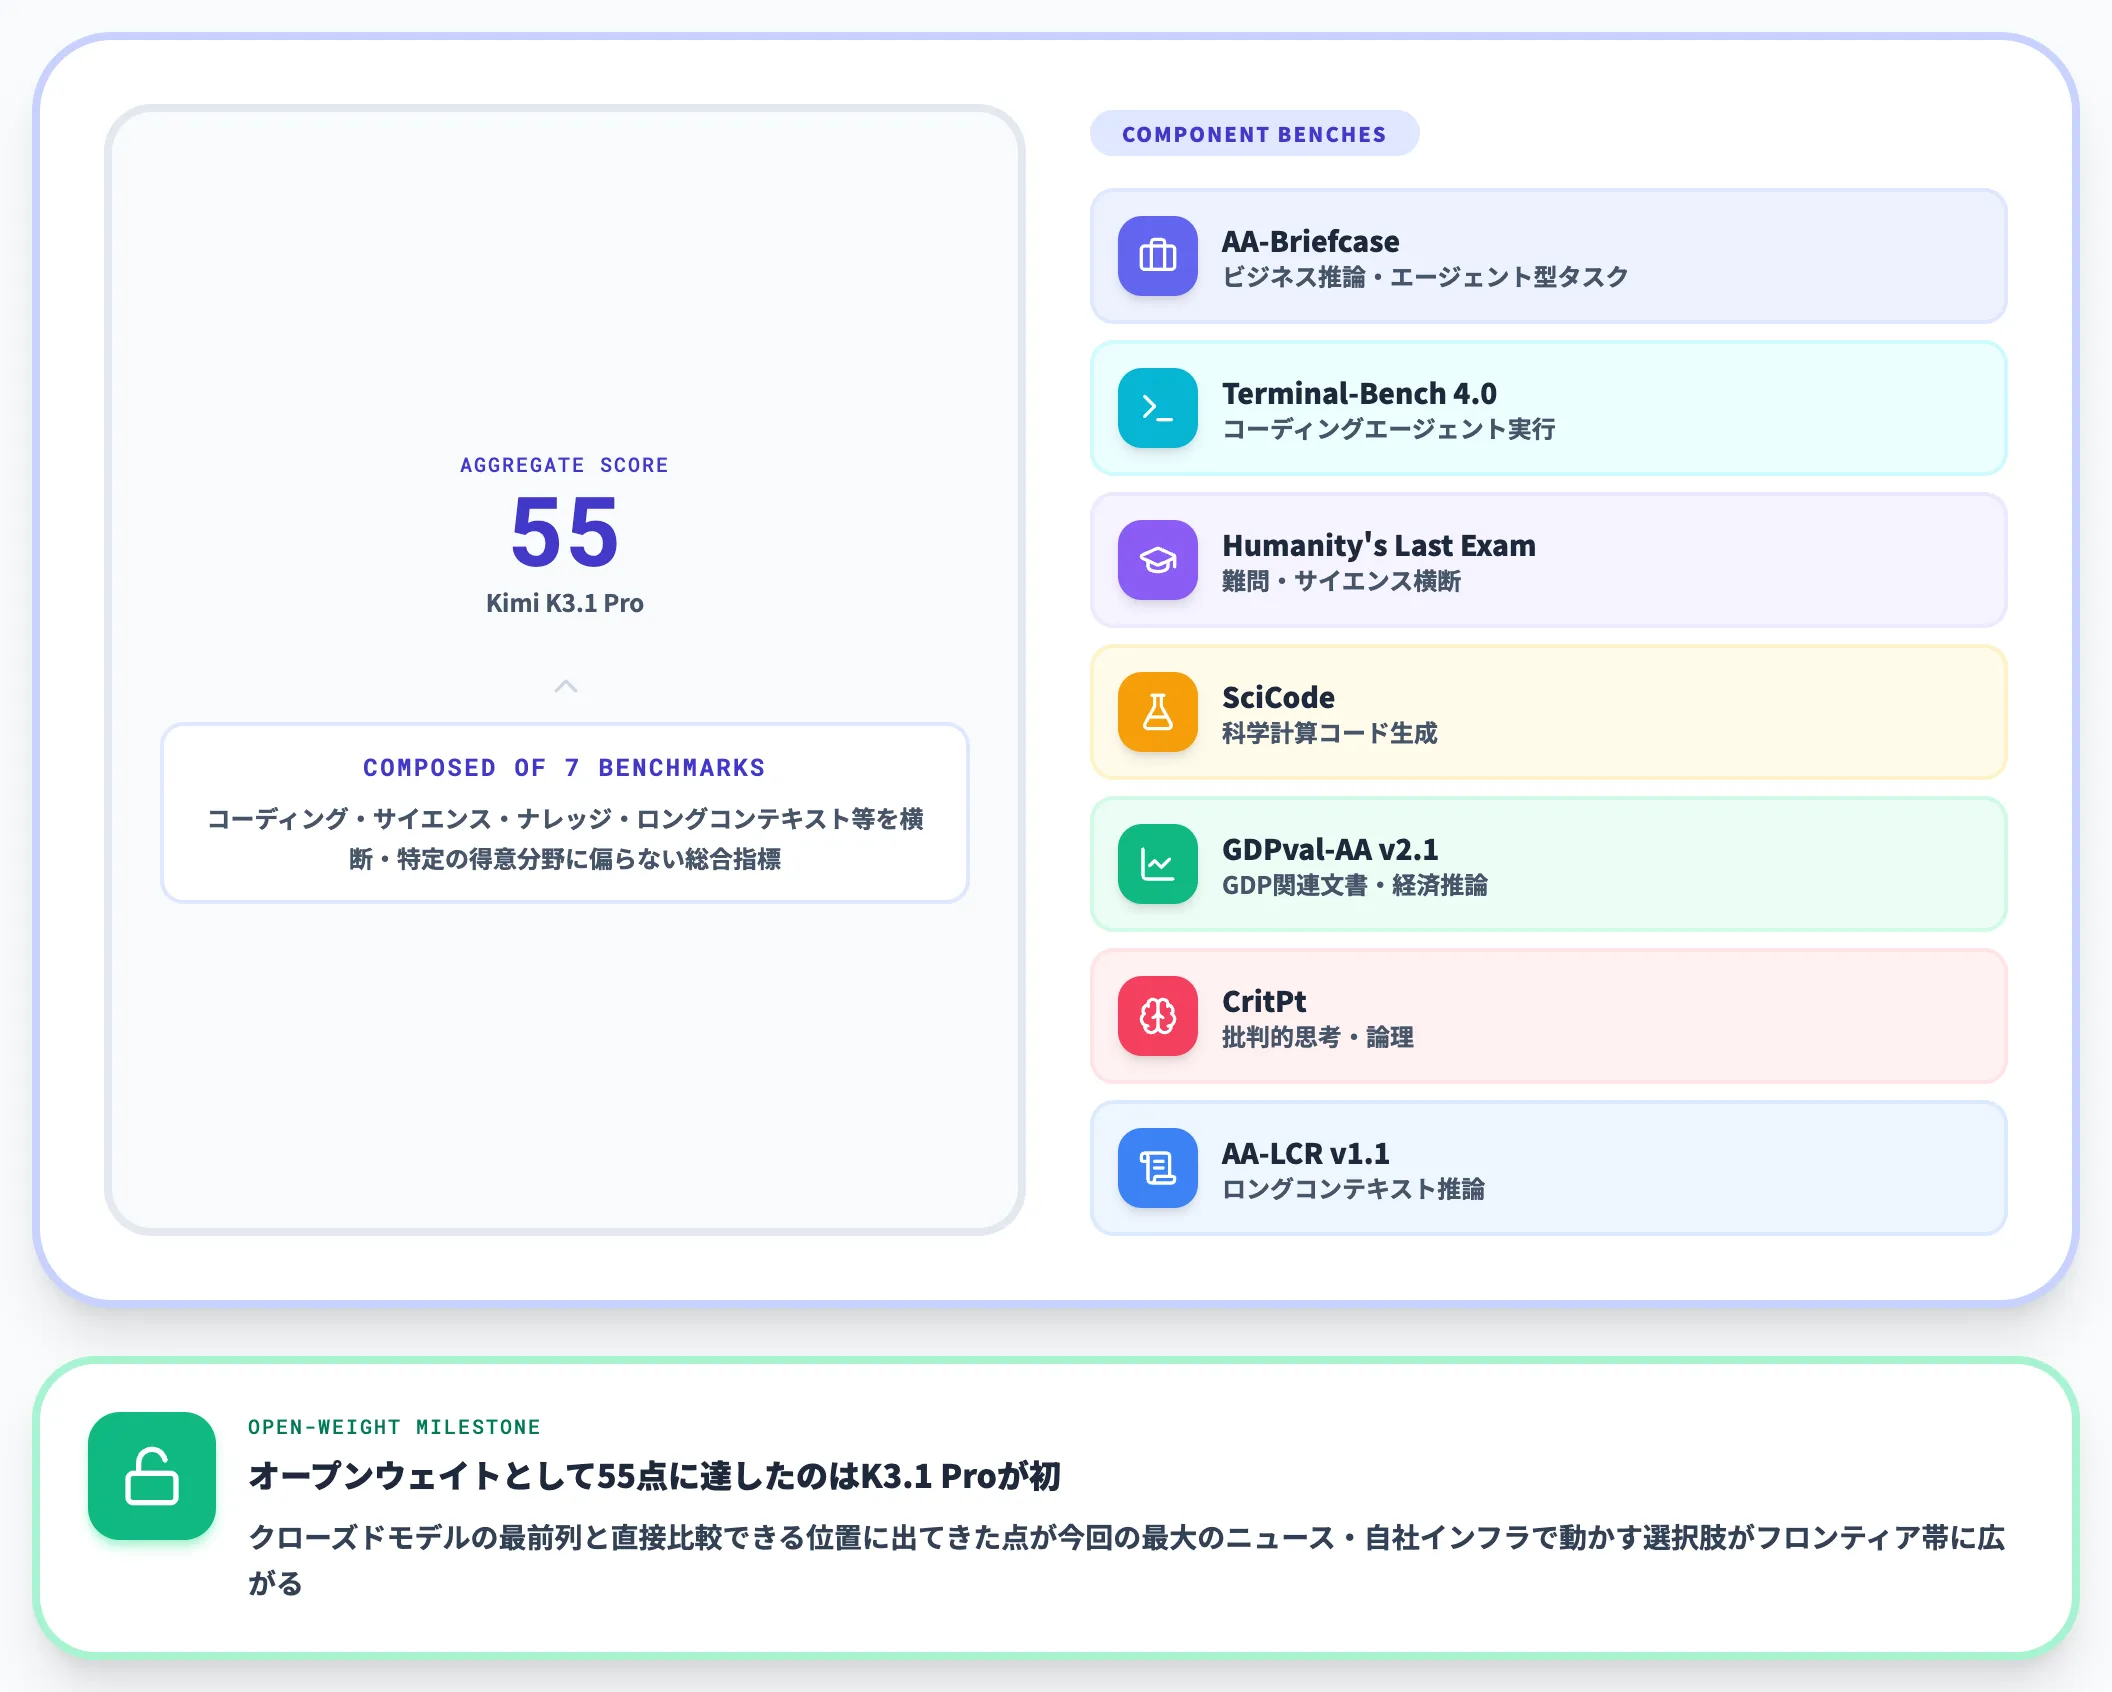The height and width of the screenshot is (1692, 2112).
Task: Click the AA-Briefcase title text
Action: 1310,241
